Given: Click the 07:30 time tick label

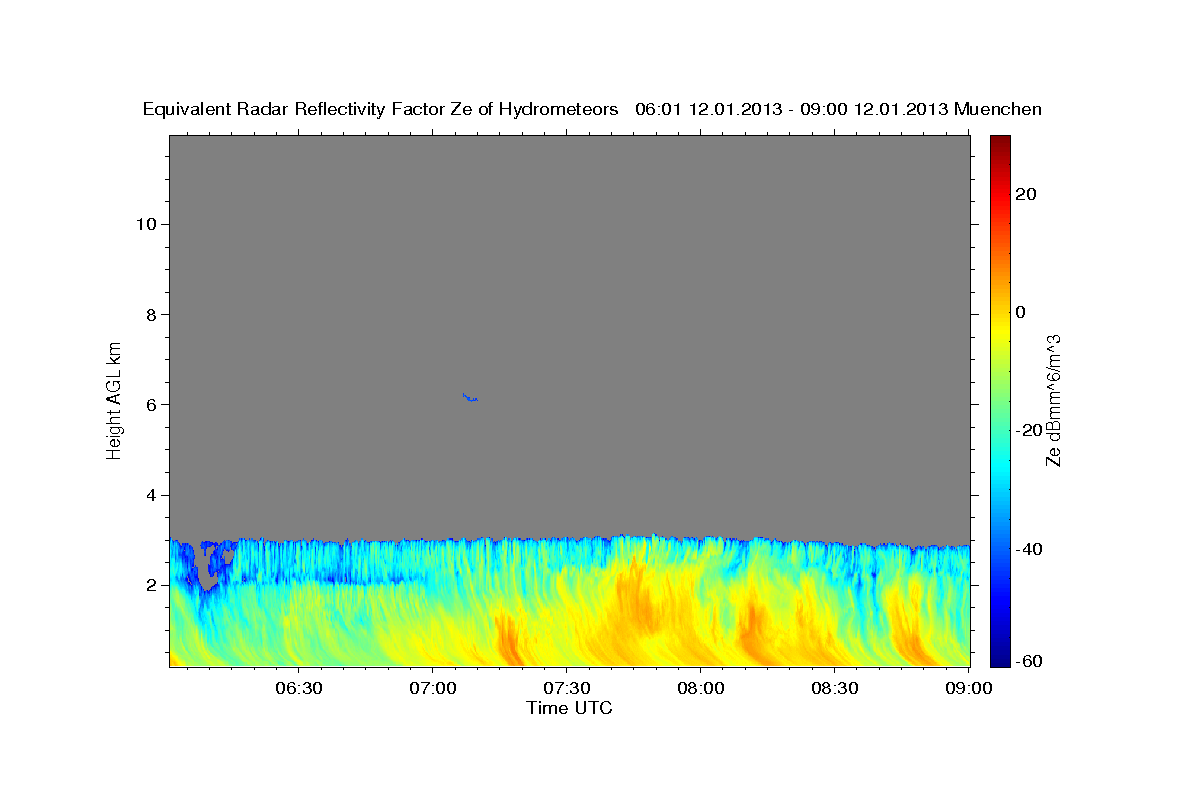Looking at the screenshot, I should (566, 688).
